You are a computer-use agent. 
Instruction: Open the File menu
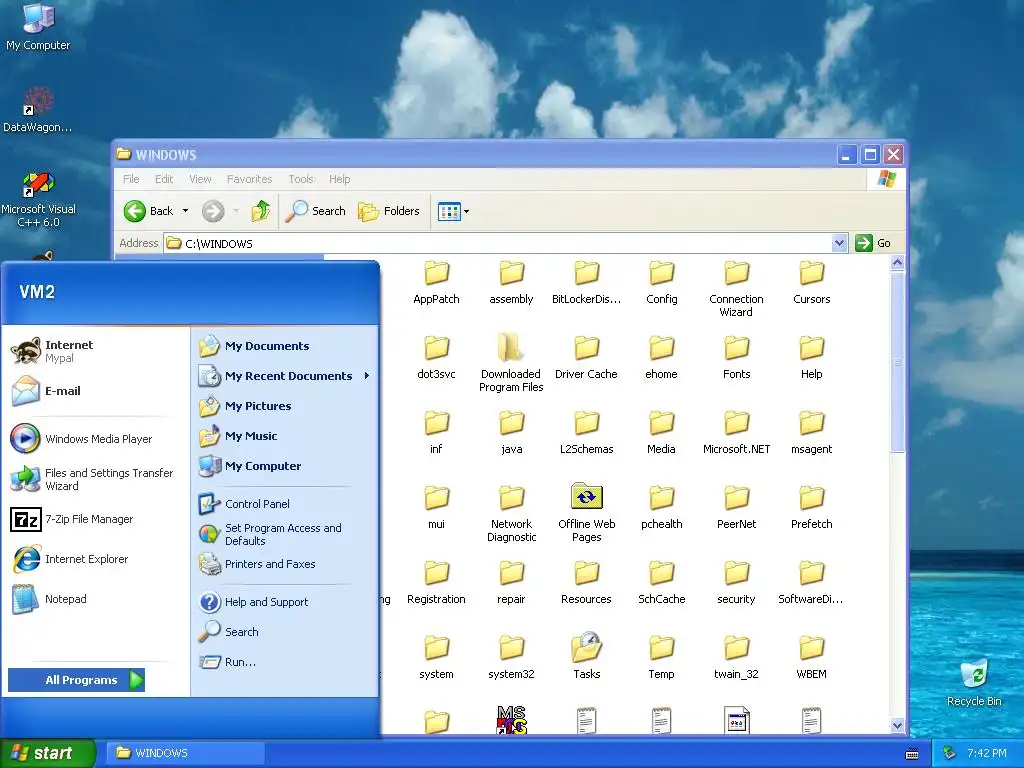pos(131,179)
